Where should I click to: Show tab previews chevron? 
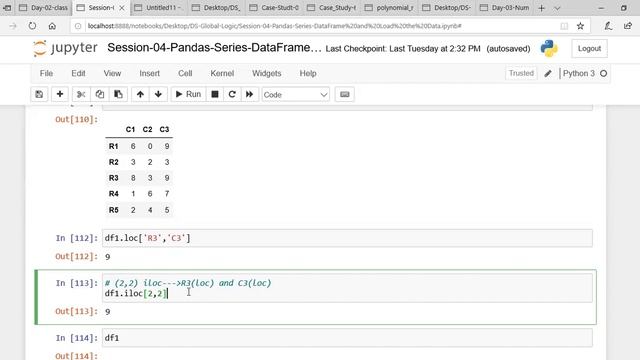click(x=557, y=8)
